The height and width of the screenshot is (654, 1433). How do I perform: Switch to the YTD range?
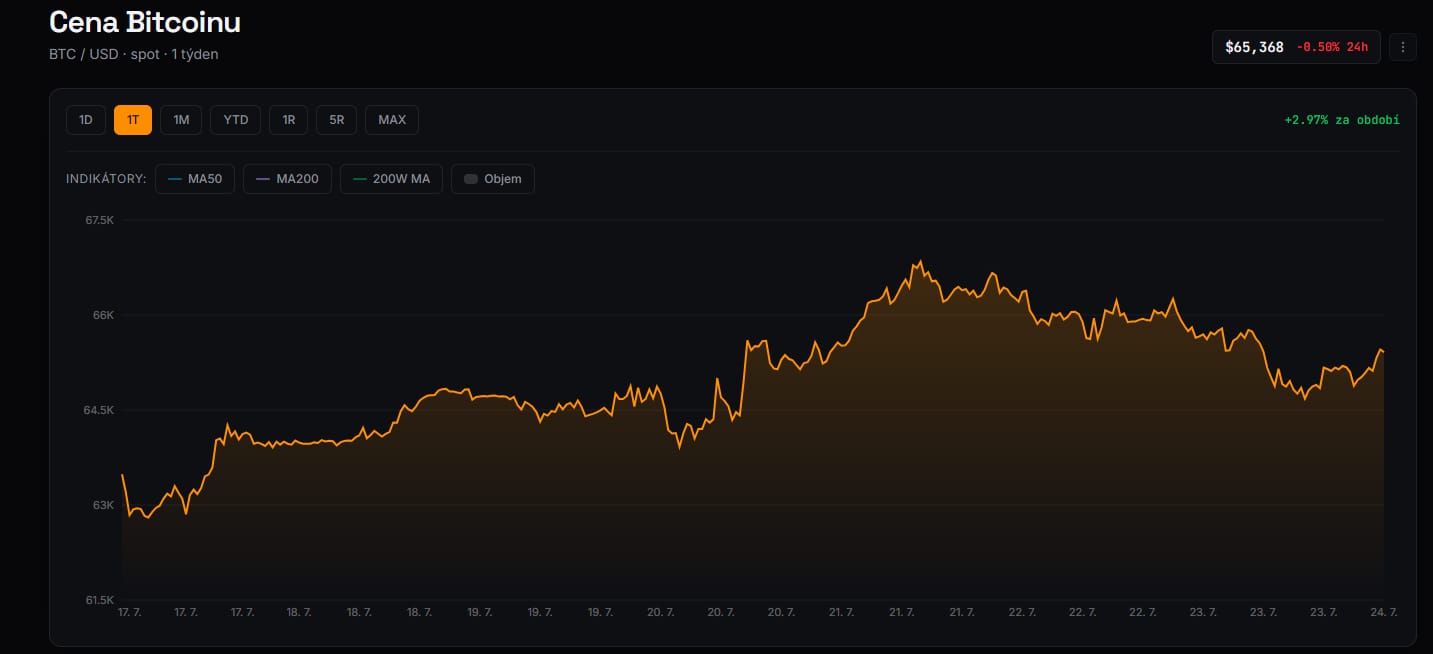[236, 120]
